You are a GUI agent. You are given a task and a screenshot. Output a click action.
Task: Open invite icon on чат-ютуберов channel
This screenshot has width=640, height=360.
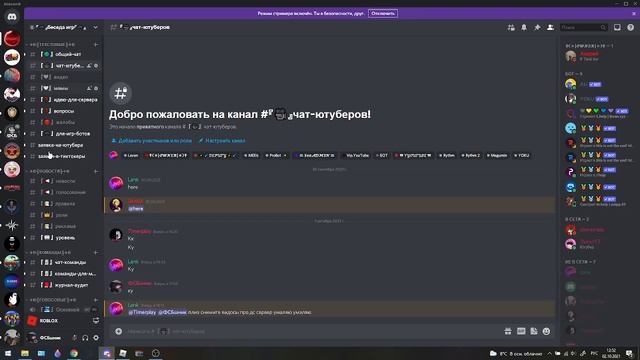tap(89, 65)
